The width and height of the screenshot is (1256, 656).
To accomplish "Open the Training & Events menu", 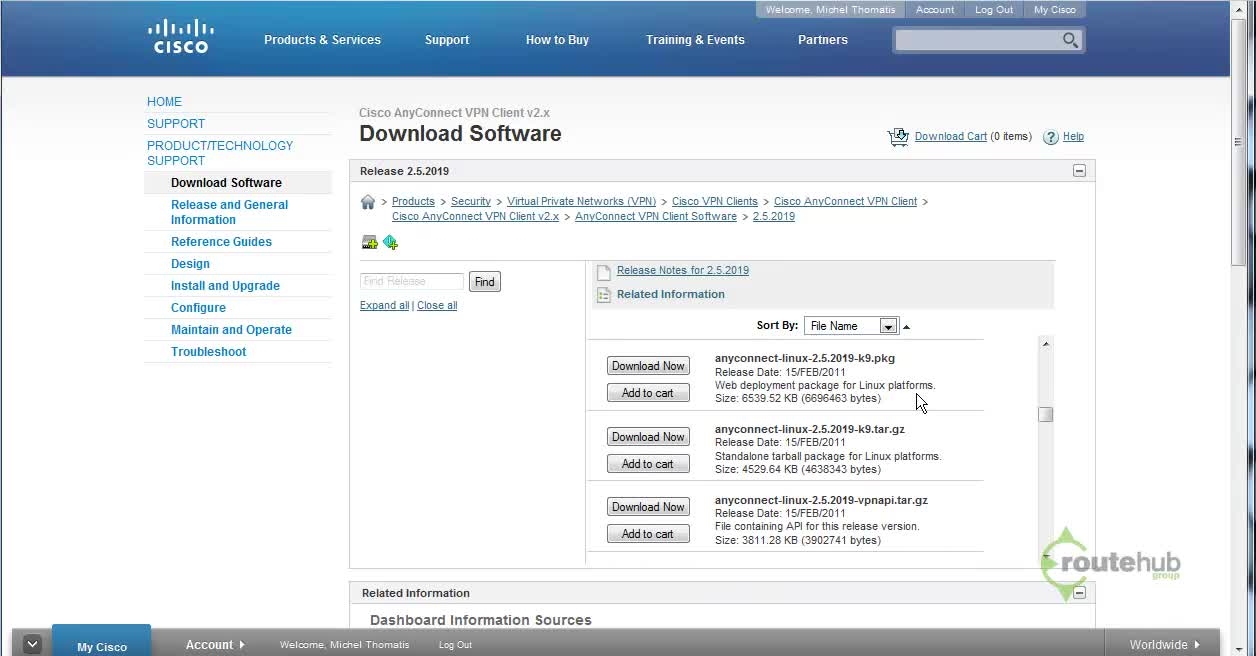I will coord(695,40).
